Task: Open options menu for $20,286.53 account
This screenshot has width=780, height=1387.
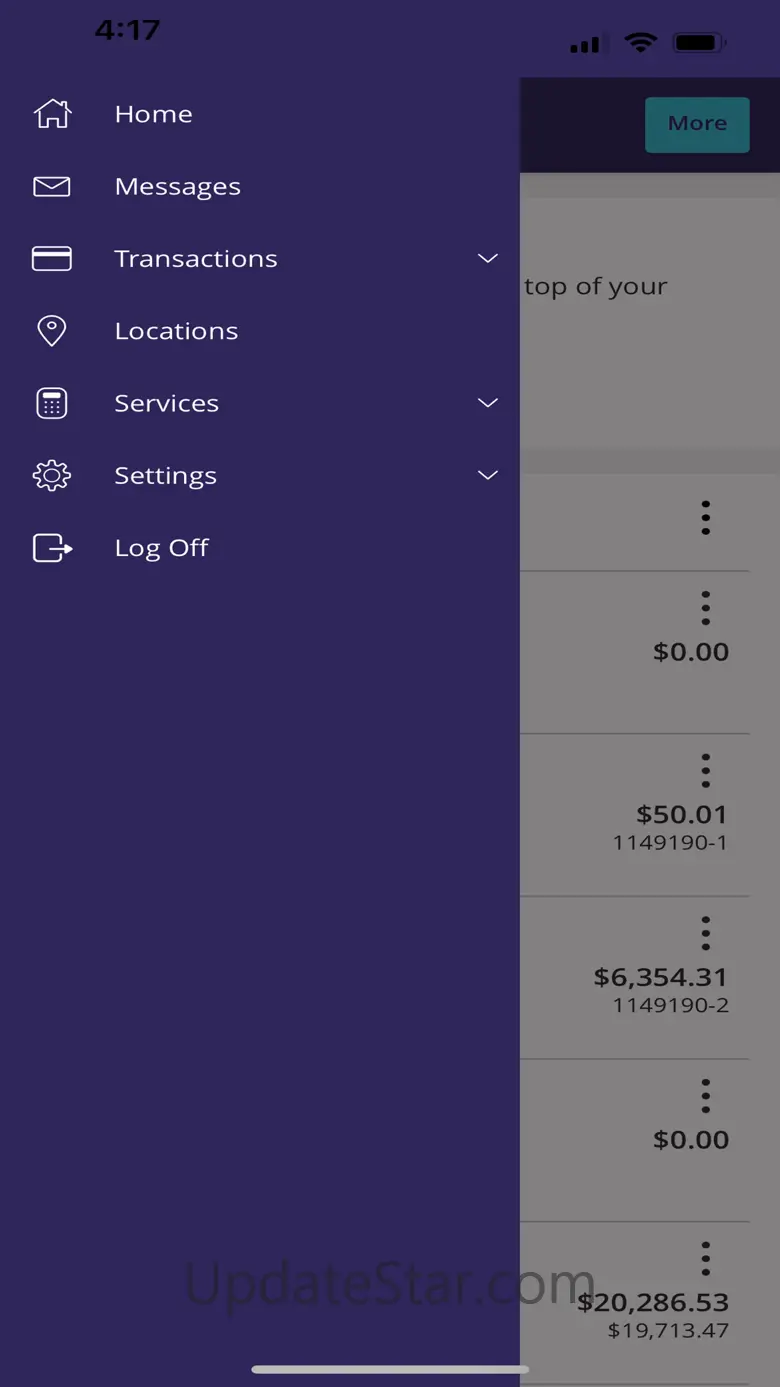Action: pos(705,1258)
